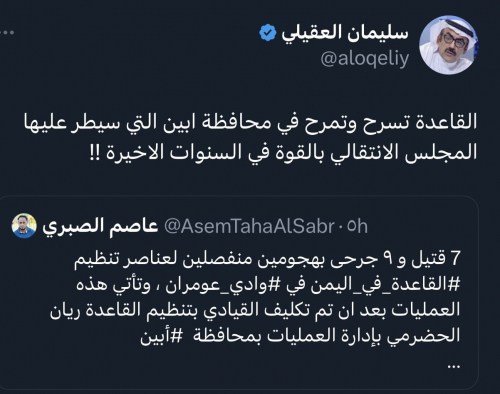This screenshot has height=394, width=500.
Task: Expand the quoted tweet via trailing ellipsis
Action: [454, 366]
